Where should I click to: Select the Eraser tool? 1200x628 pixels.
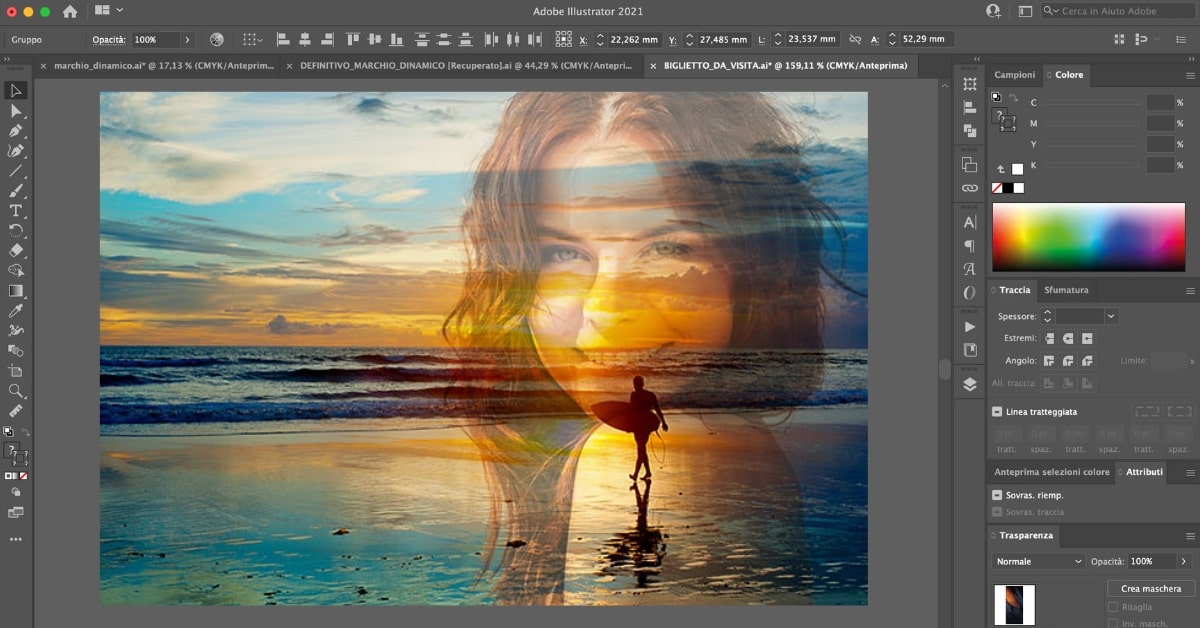tap(16, 250)
